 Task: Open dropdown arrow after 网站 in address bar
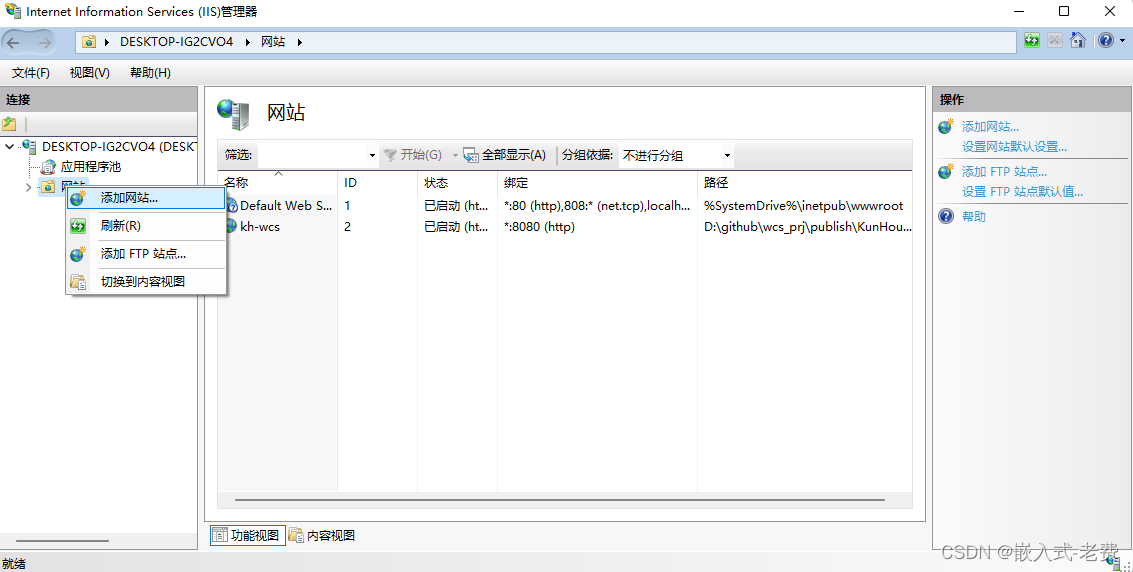(x=299, y=42)
